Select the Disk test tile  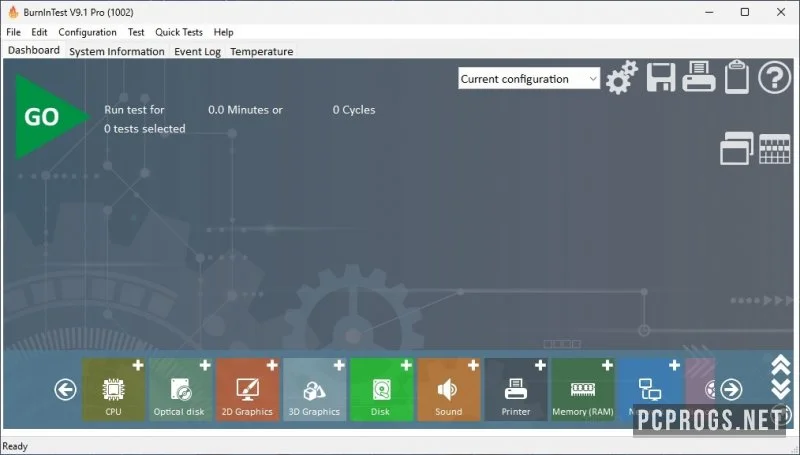tap(381, 390)
